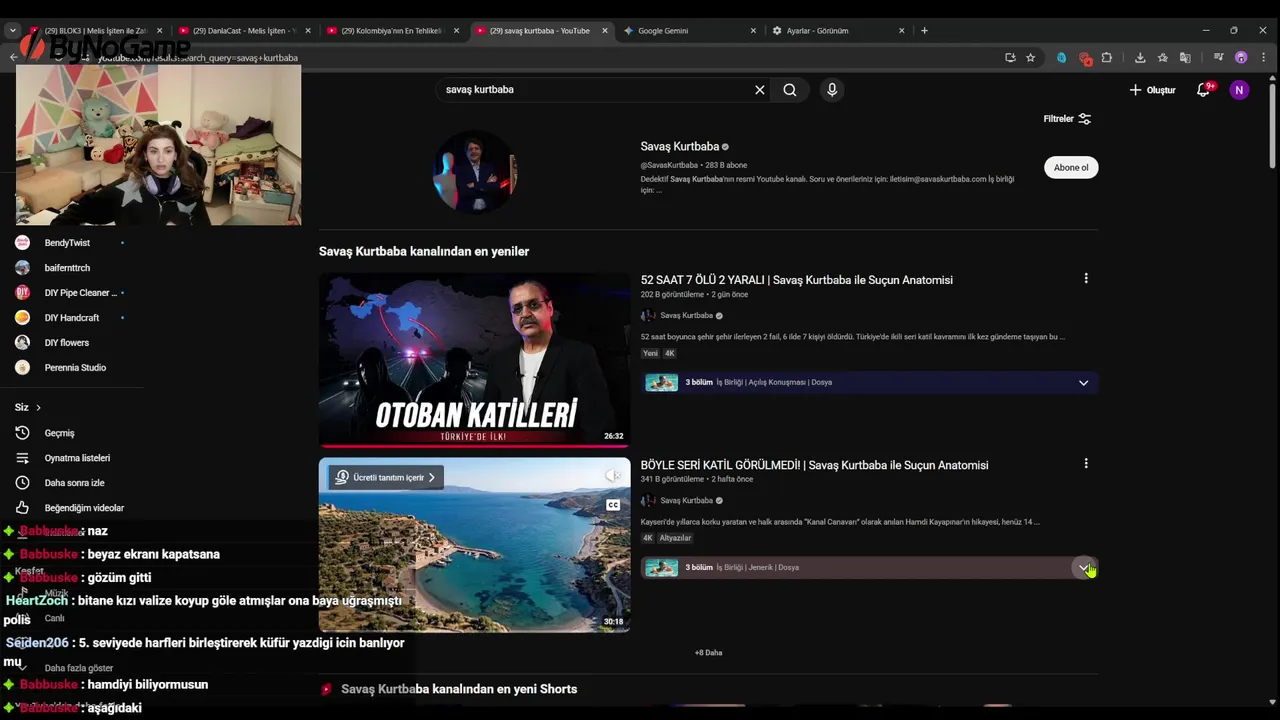
Task: Expand sidebar with Daha fazla göster
Action: [78, 668]
